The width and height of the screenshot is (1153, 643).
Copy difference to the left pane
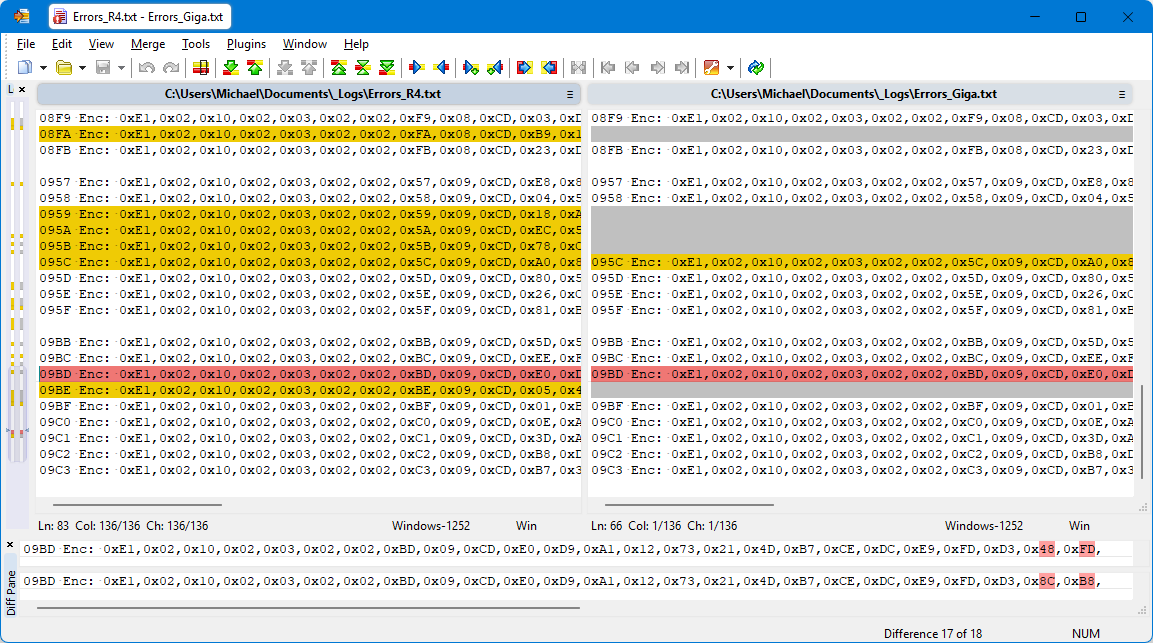[441, 68]
